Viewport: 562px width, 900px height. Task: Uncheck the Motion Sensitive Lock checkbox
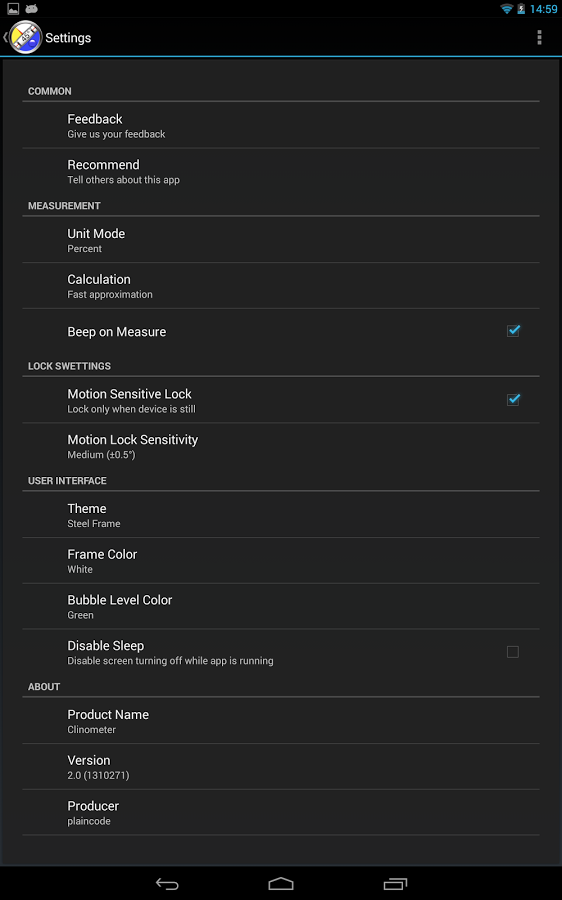[513, 400]
